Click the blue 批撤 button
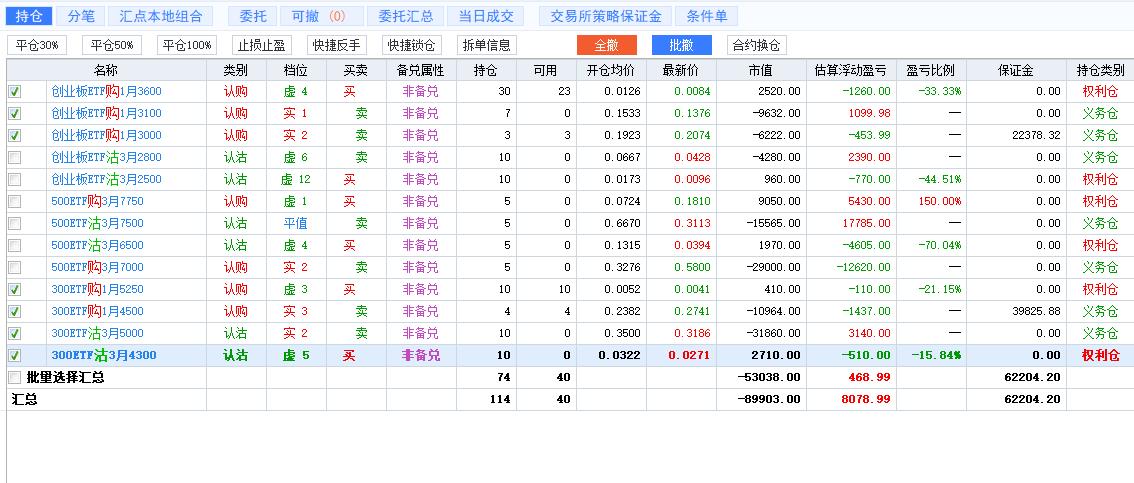The image size is (1134, 483). point(681,45)
